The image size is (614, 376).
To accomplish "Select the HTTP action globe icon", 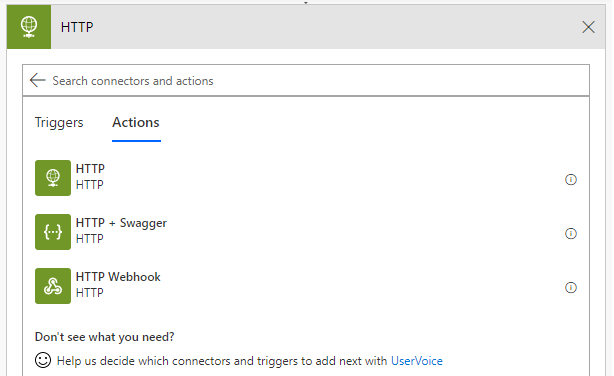I will coord(53,178).
